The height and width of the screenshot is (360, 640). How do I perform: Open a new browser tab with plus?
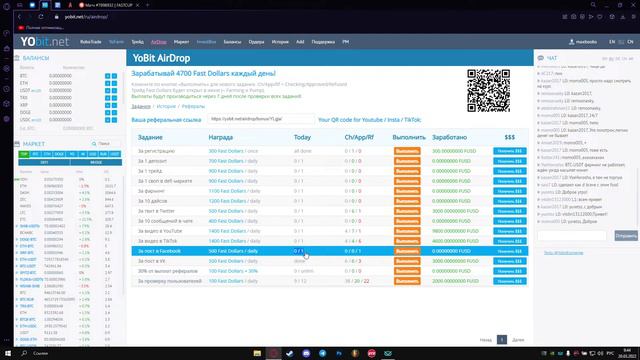pyautogui.click(x=148, y=5)
